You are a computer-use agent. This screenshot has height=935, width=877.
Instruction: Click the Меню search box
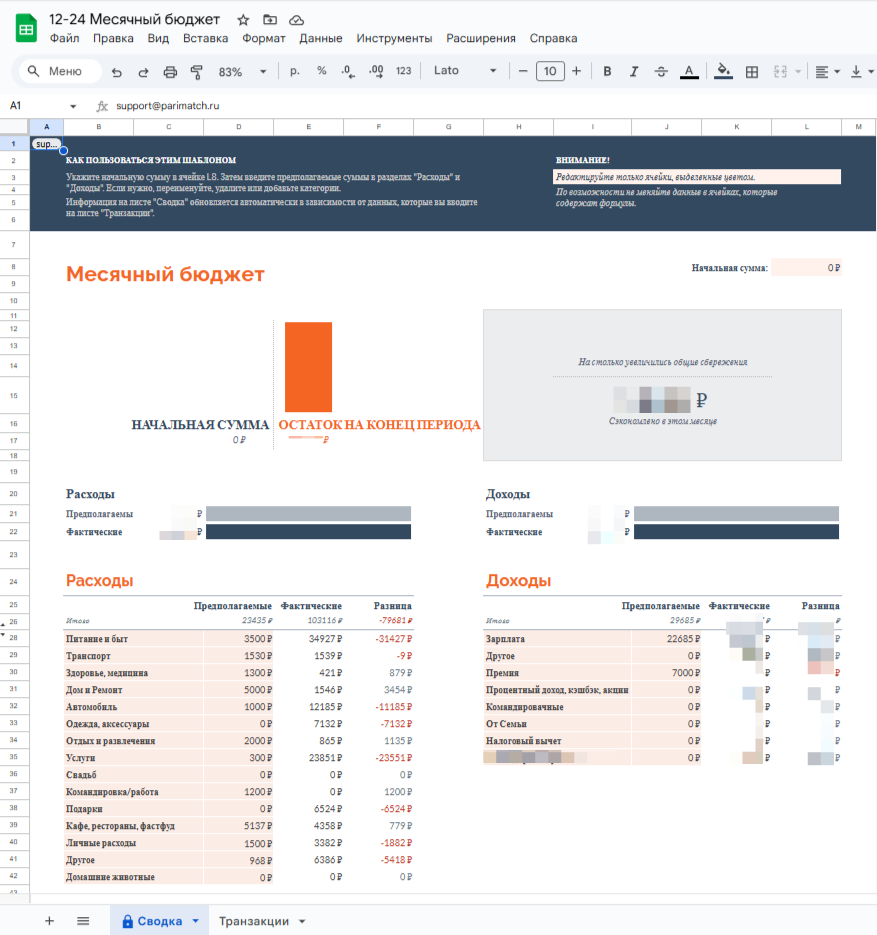pyautogui.click(x=61, y=72)
